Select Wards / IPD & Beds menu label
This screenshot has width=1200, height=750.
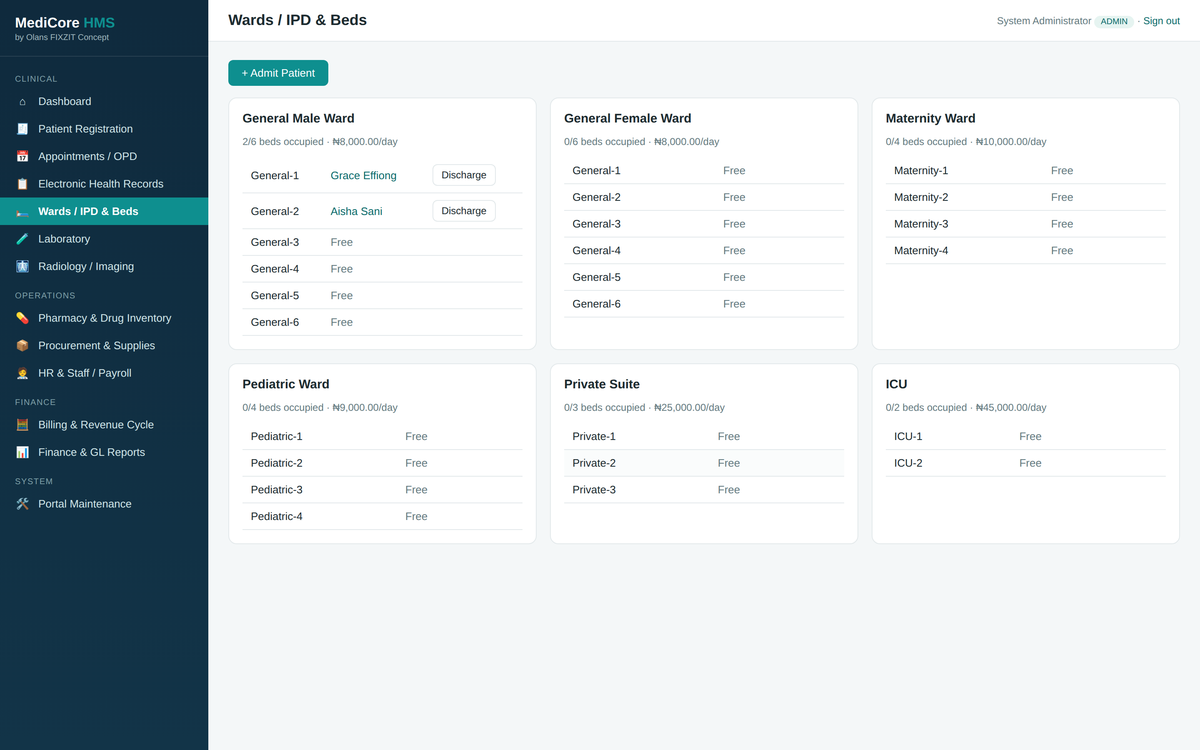(88, 212)
